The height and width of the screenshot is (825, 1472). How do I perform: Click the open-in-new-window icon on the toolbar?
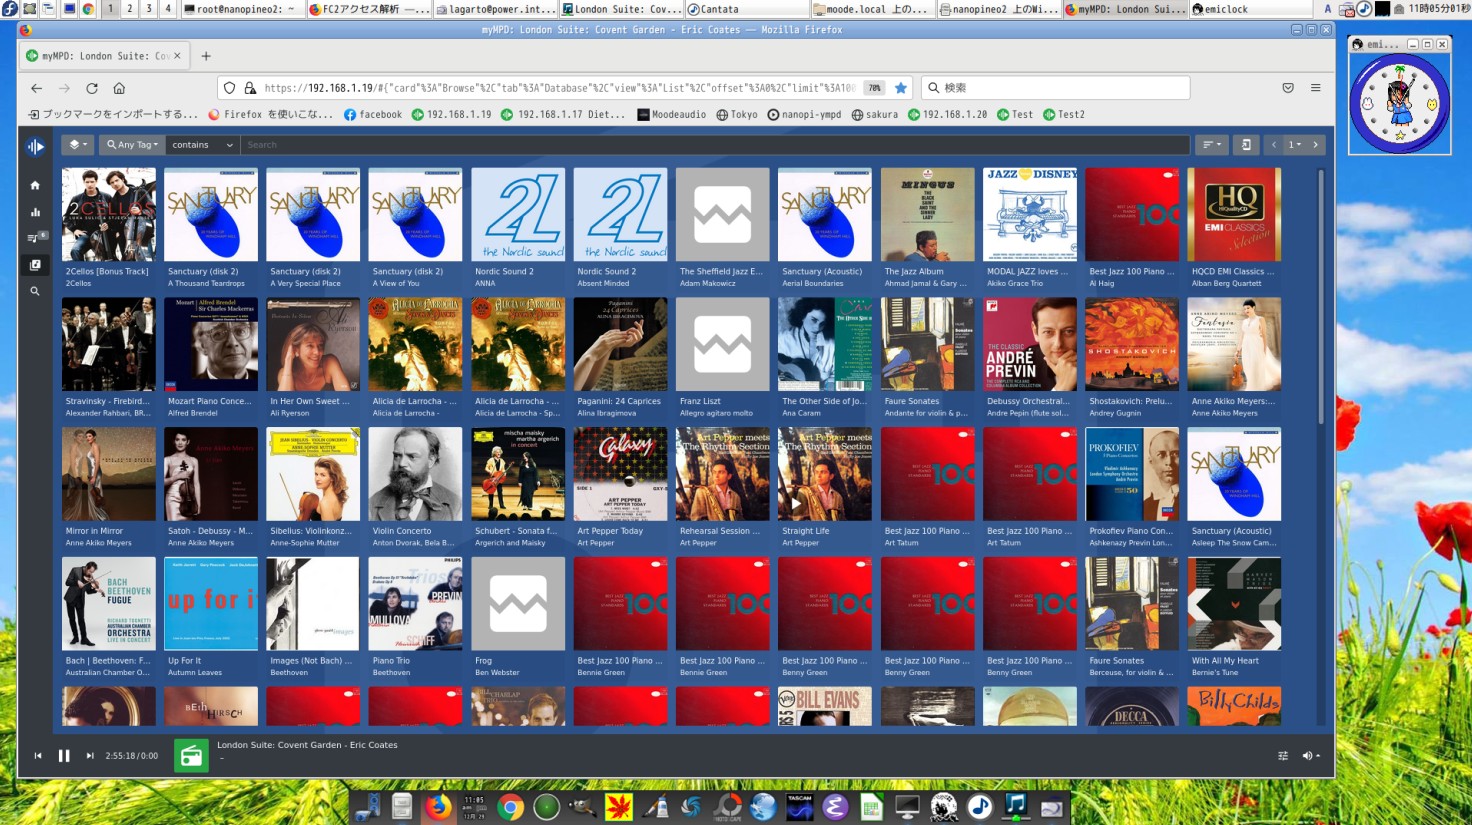[x=1246, y=145]
